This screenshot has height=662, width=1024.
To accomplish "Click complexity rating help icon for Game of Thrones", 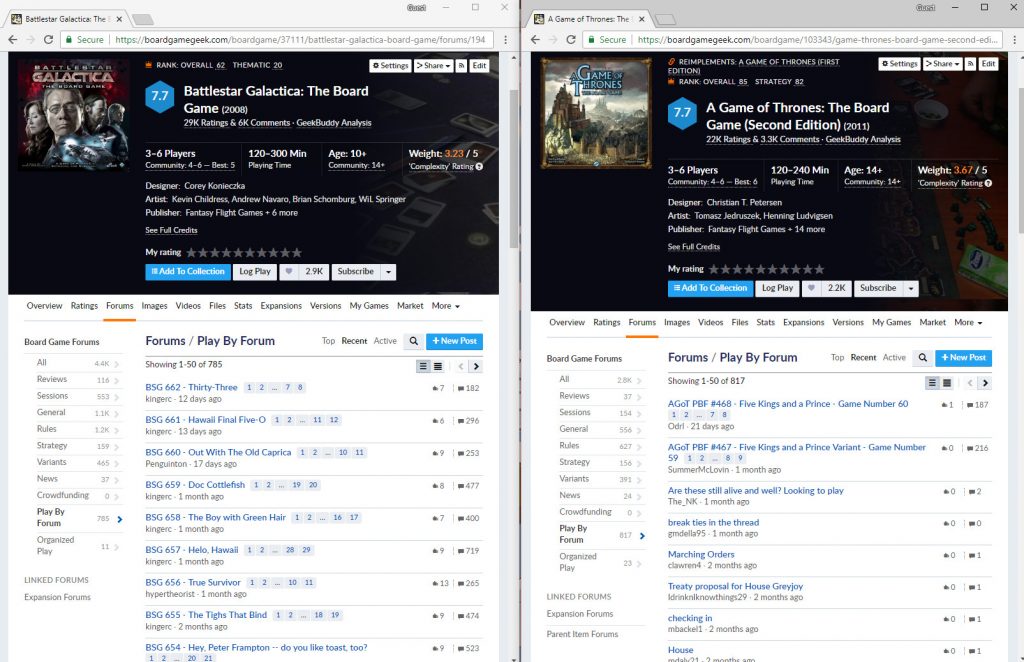I will (x=988, y=183).
